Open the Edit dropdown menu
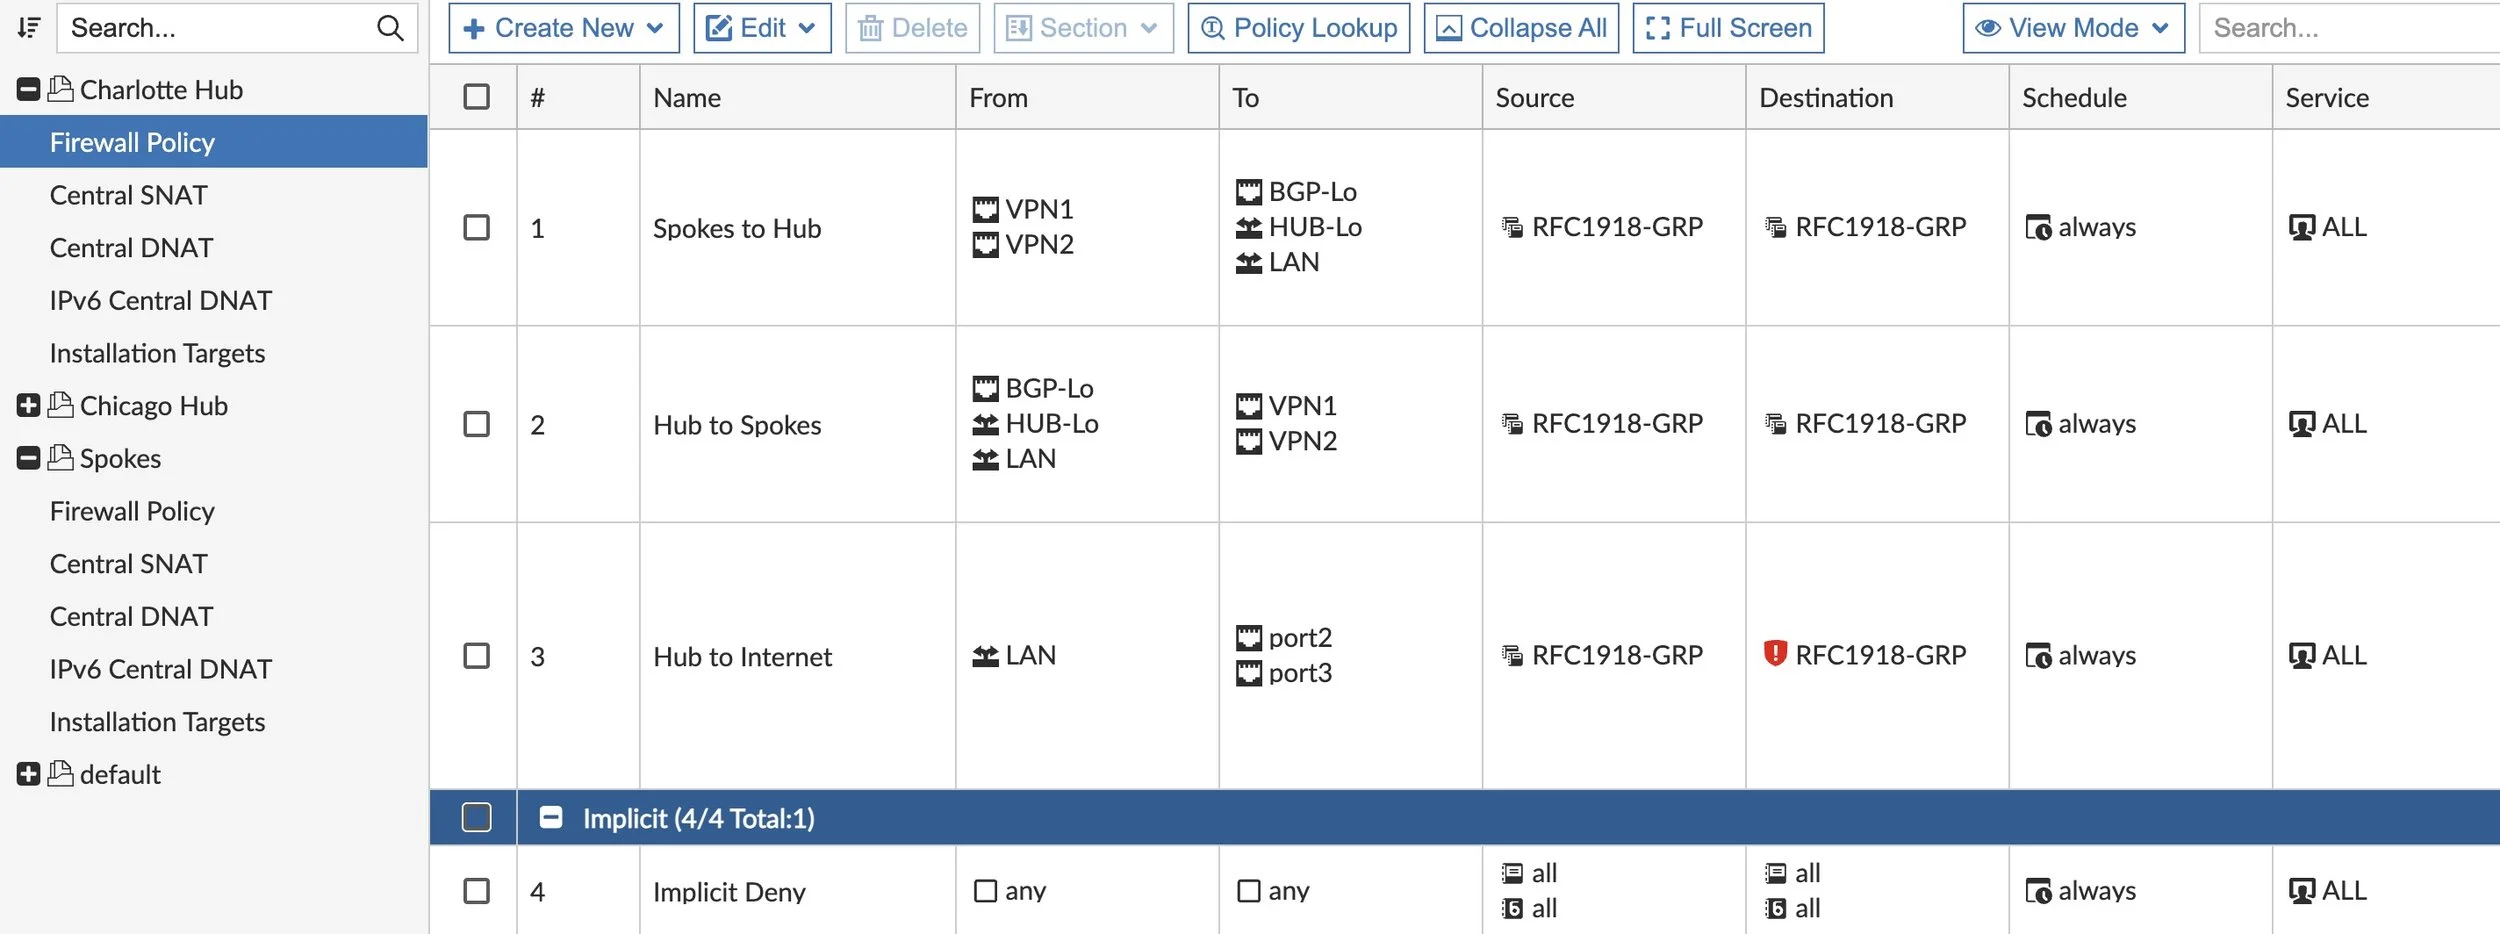 point(762,28)
